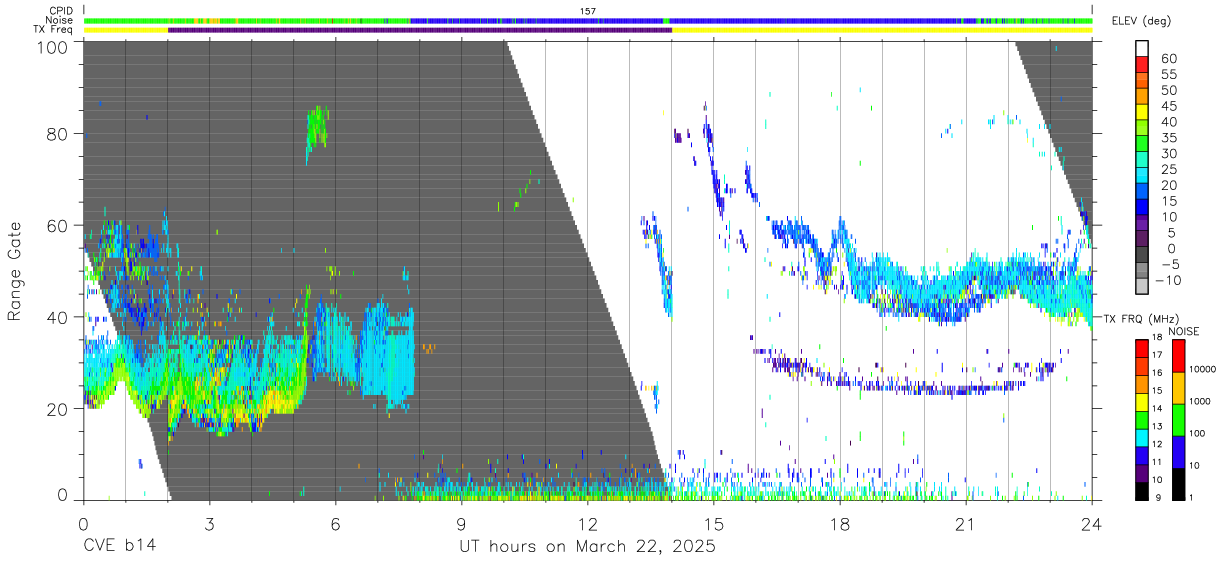Click the 14 value on TX FRQ scale
The width and height of the screenshot is (1228, 567).
1156,408
